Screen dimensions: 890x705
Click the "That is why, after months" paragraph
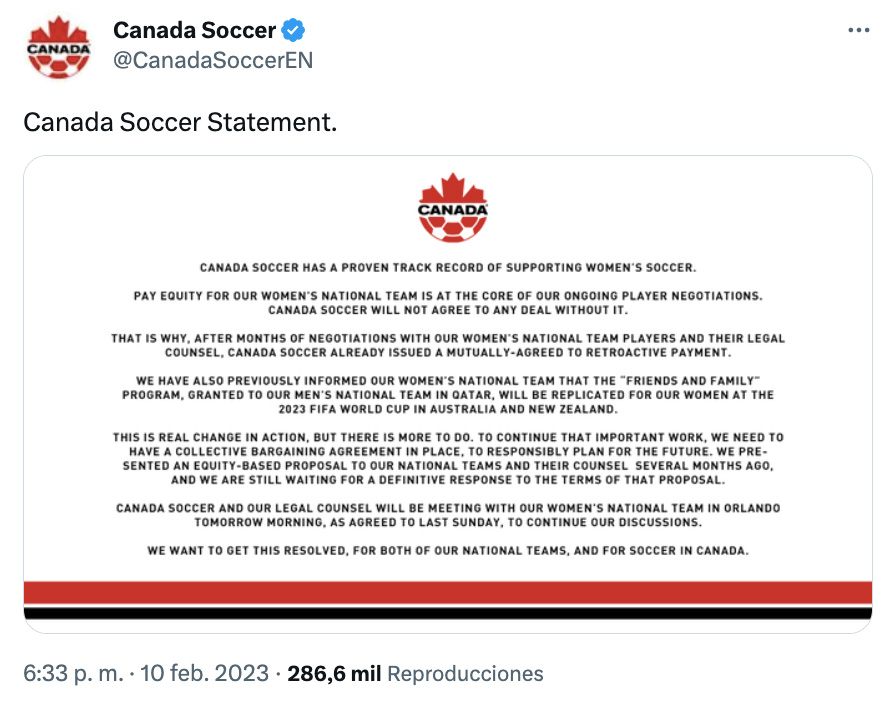click(x=447, y=346)
